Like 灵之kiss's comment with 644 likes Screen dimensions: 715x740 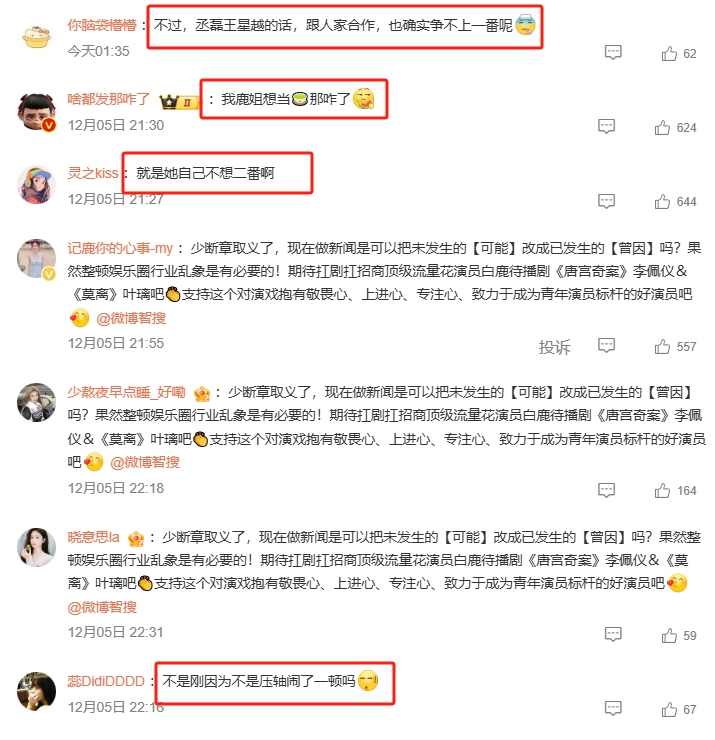coord(675,202)
